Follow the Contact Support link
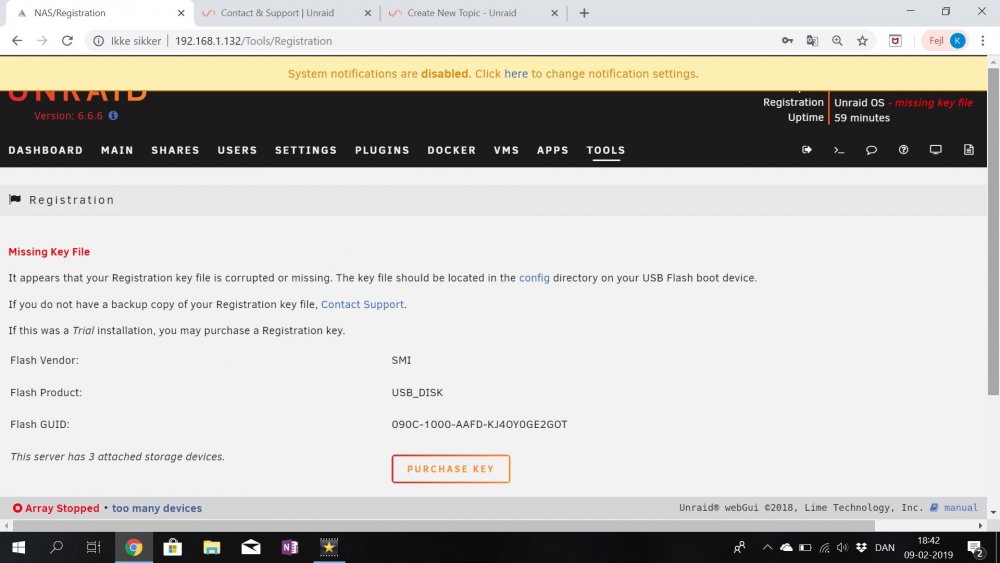The image size is (1000, 563). coord(362,304)
